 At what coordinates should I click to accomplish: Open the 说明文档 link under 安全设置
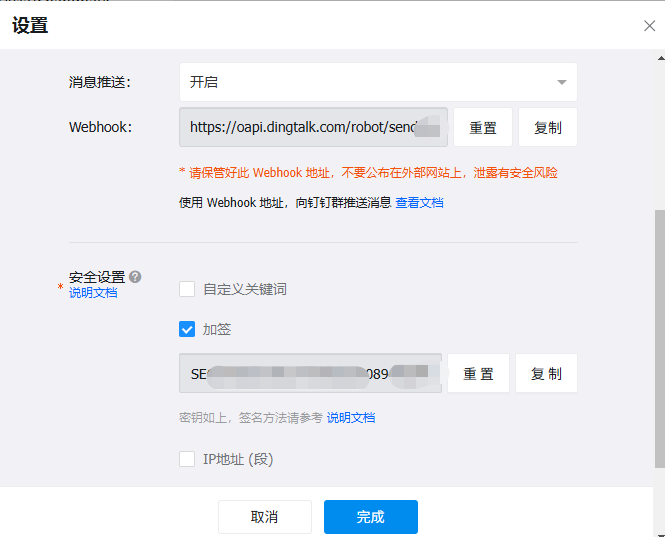(93, 293)
